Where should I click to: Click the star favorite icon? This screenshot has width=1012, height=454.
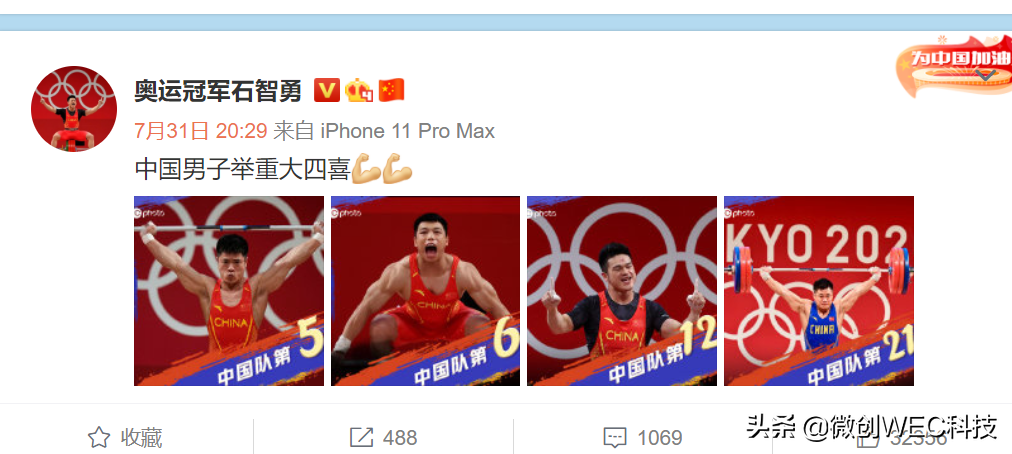click(99, 438)
